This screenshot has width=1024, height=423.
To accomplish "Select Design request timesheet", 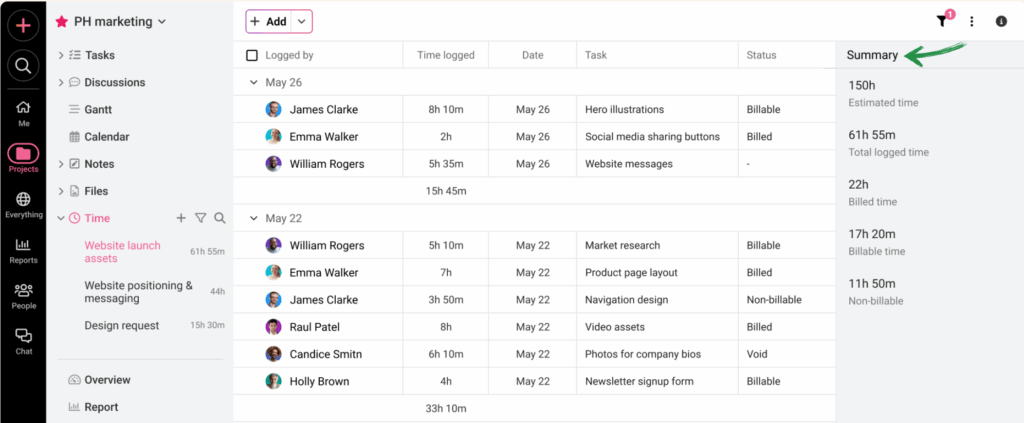I will pos(121,326).
